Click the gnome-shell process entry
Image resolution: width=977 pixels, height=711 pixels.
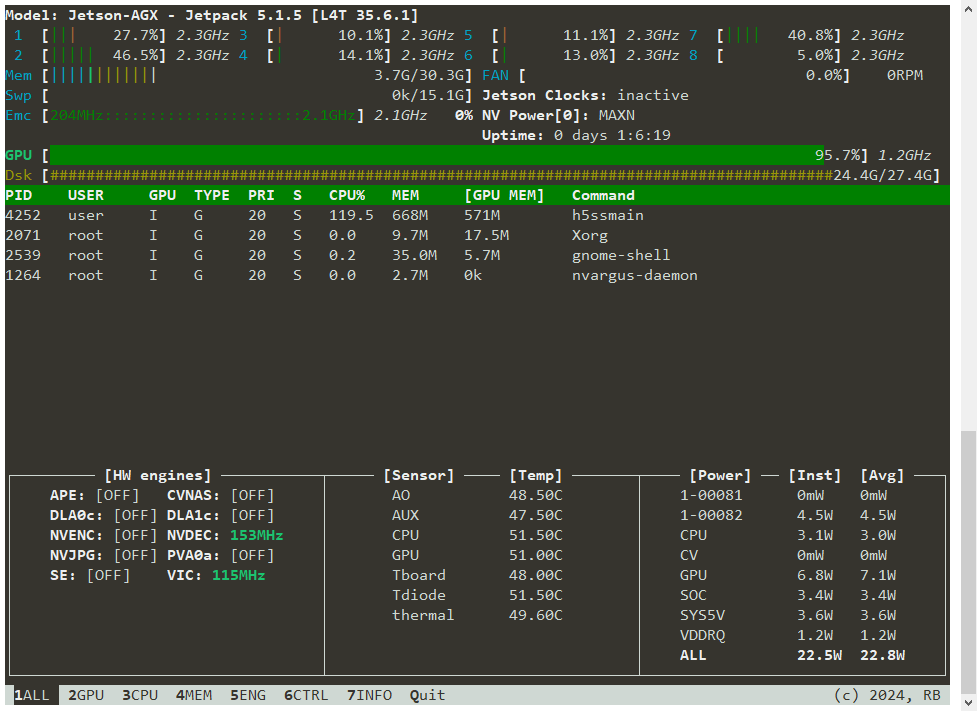pos(620,255)
